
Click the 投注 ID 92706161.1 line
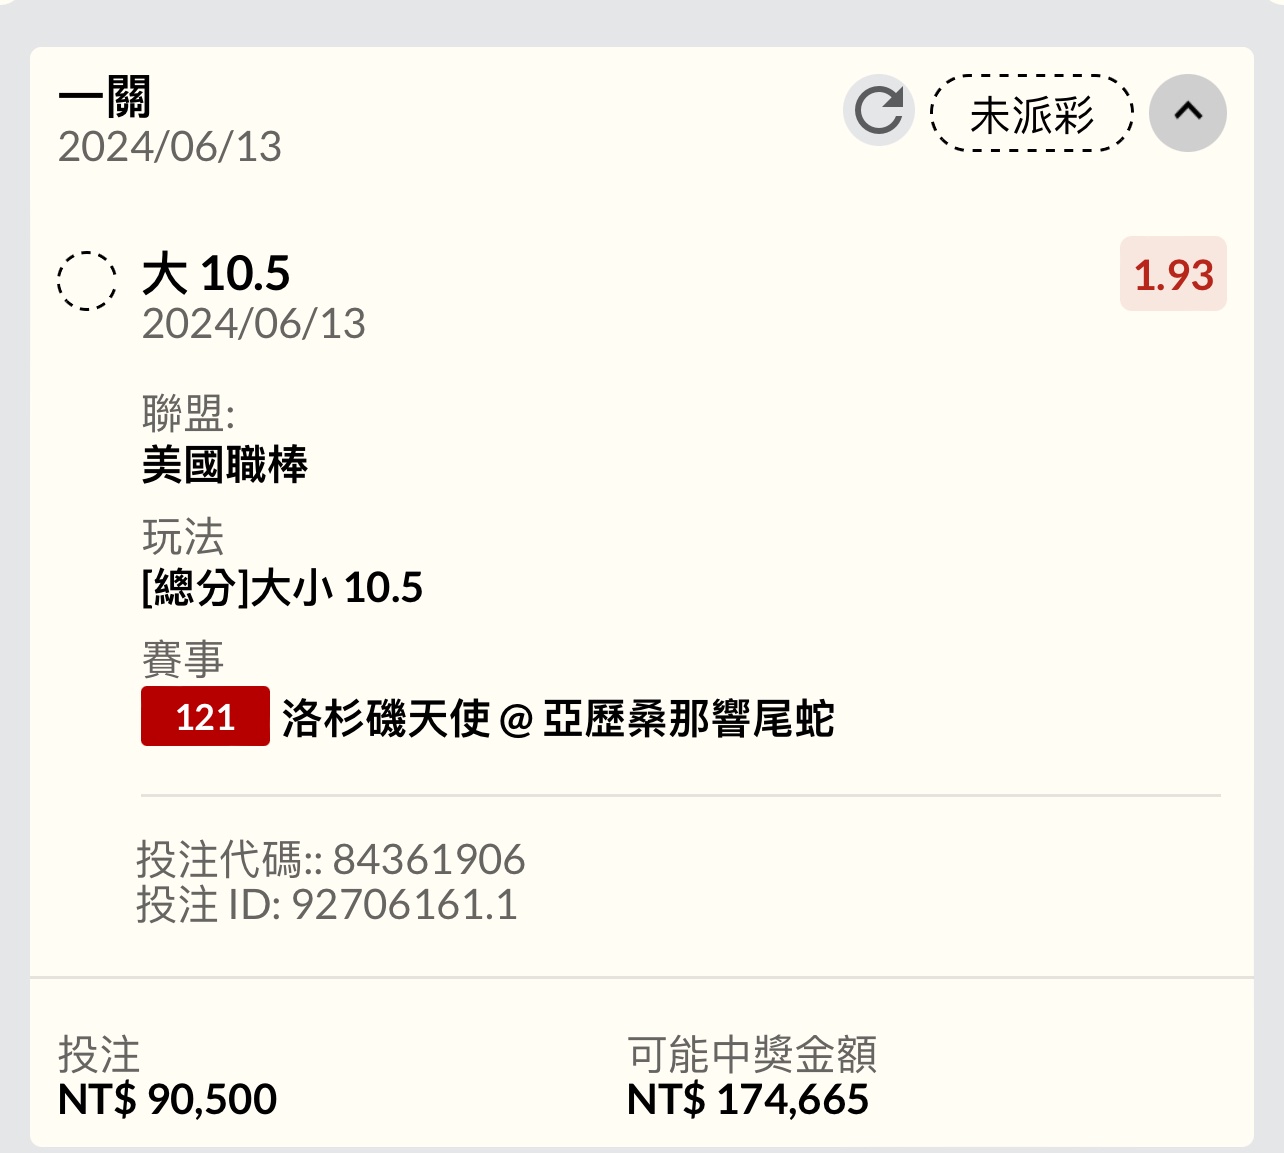point(327,905)
